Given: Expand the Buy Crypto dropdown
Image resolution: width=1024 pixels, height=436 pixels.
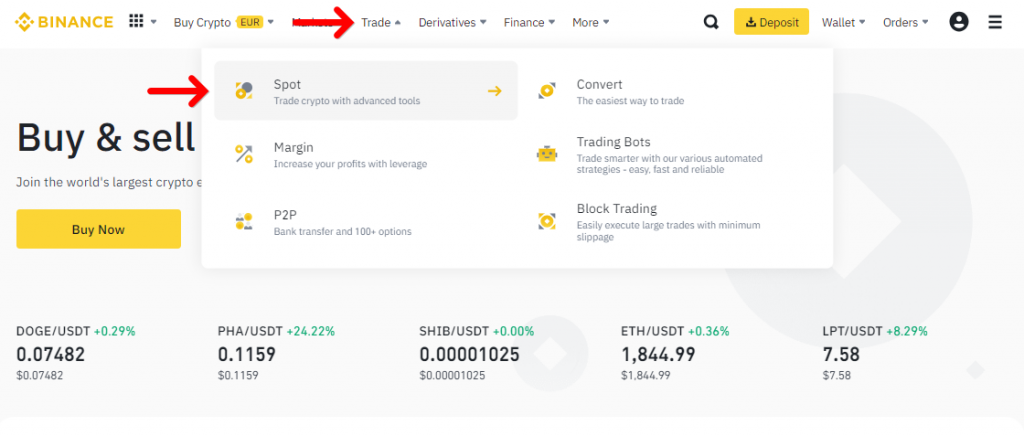Looking at the screenshot, I should 223,22.
